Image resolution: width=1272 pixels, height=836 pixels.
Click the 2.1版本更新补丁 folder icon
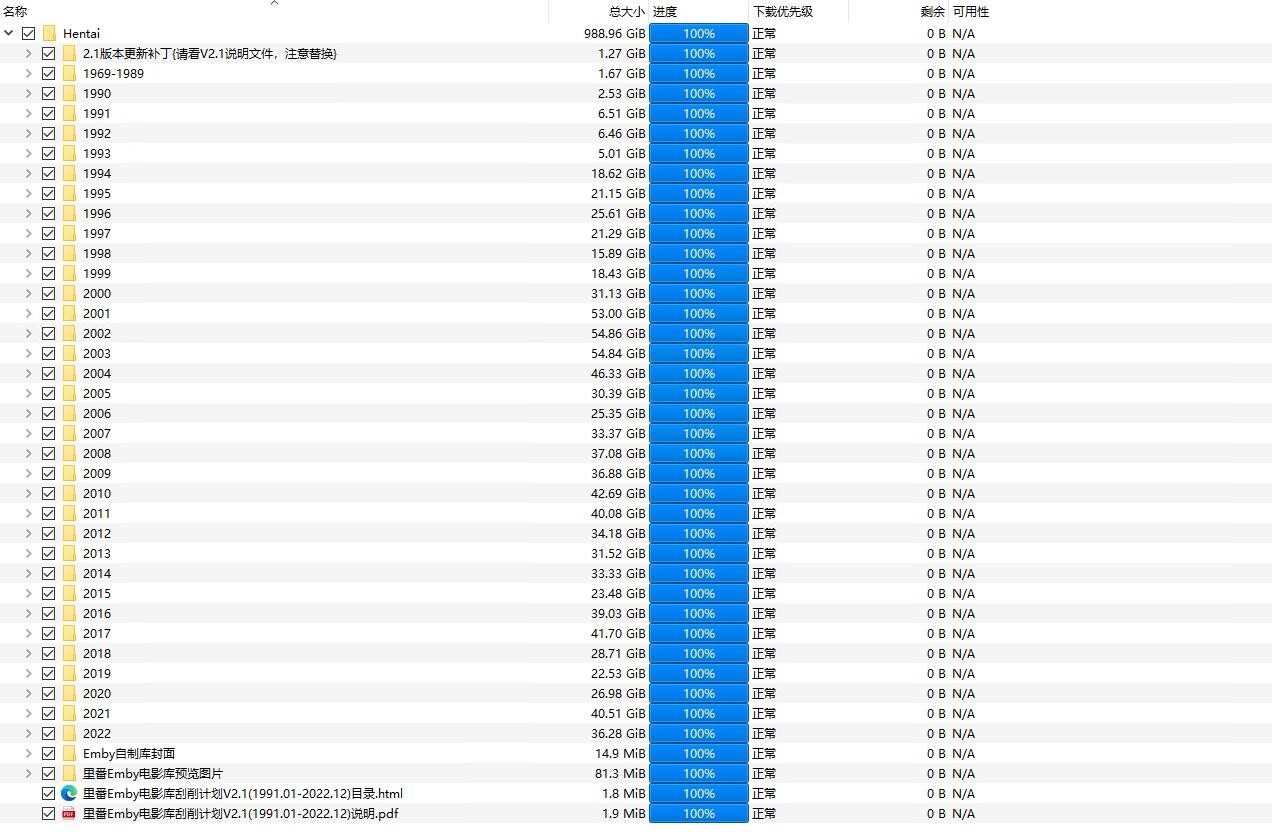(x=69, y=53)
